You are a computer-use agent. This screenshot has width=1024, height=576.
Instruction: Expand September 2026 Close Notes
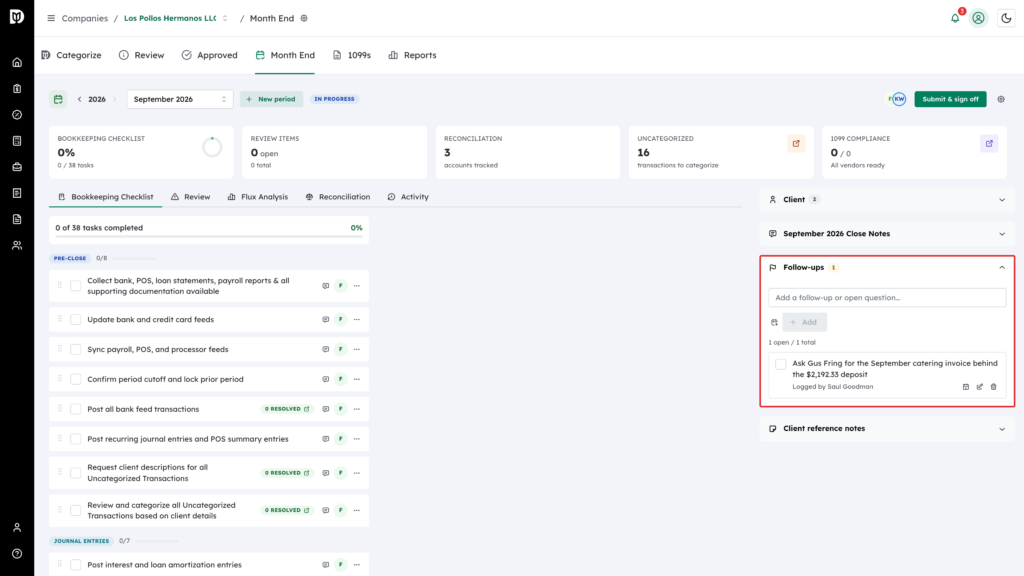point(887,234)
